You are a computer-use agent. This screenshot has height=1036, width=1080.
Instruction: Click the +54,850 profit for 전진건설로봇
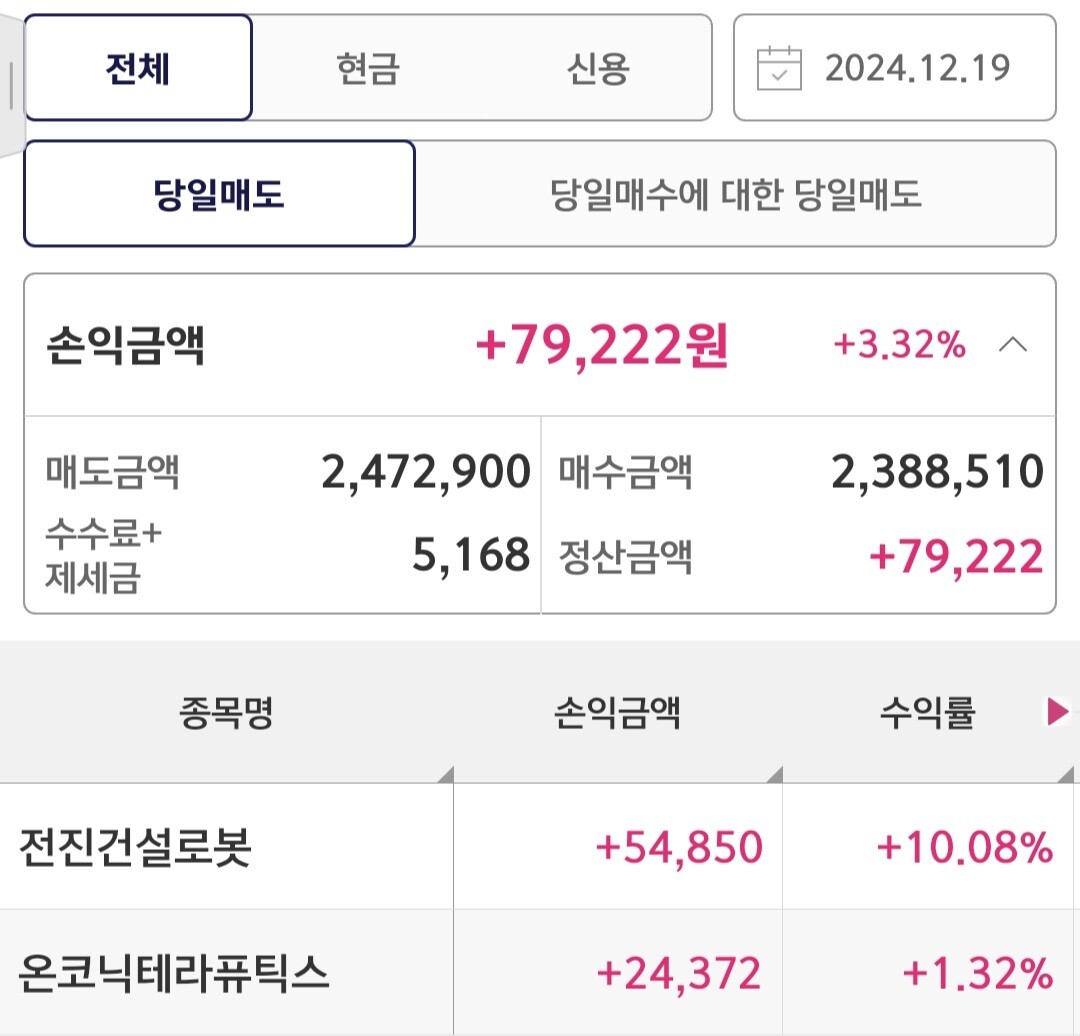click(679, 848)
